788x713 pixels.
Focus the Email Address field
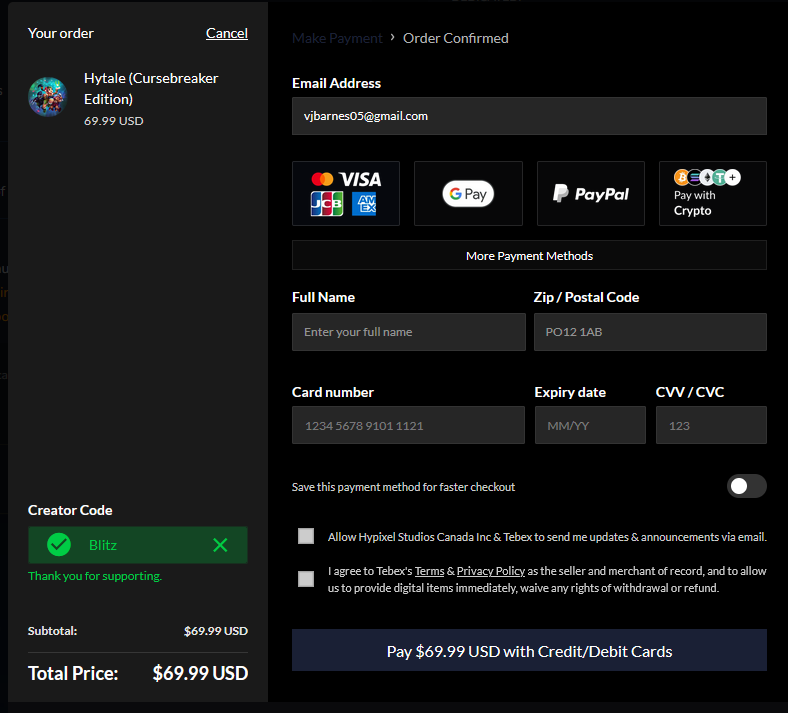click(x=529, y=116)
